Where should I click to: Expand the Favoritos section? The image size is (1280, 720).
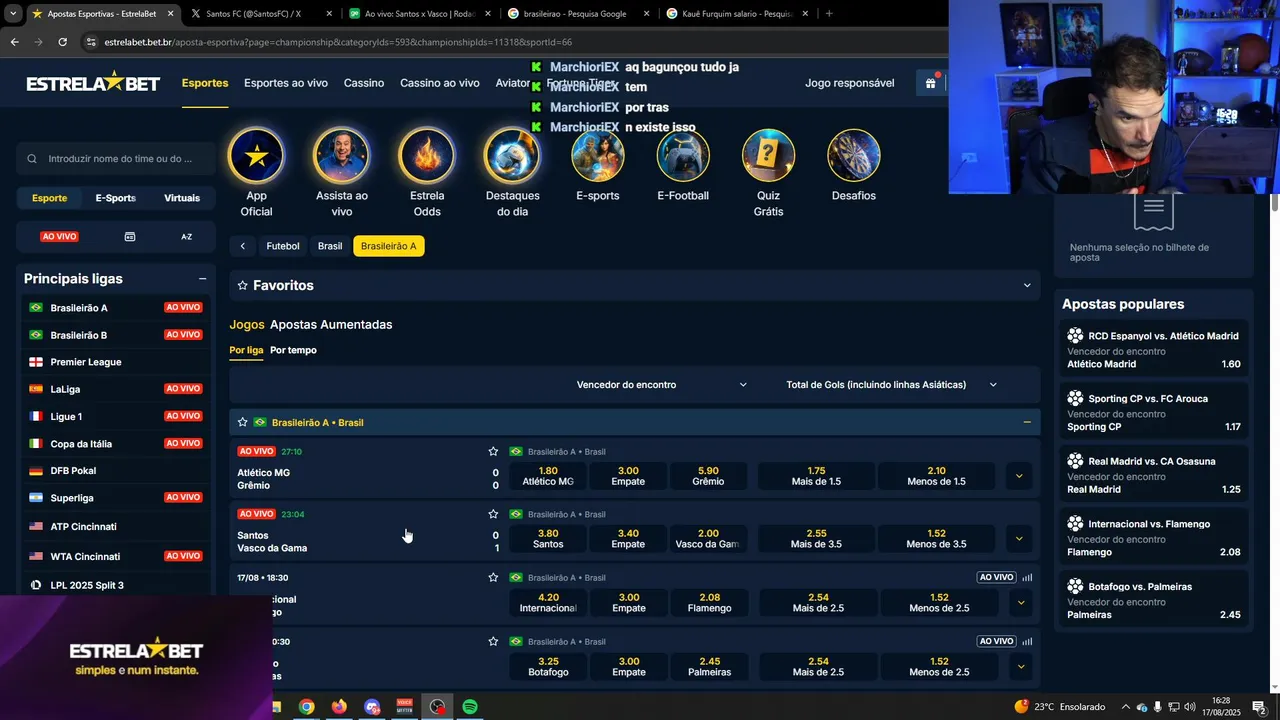(1026, 285)
